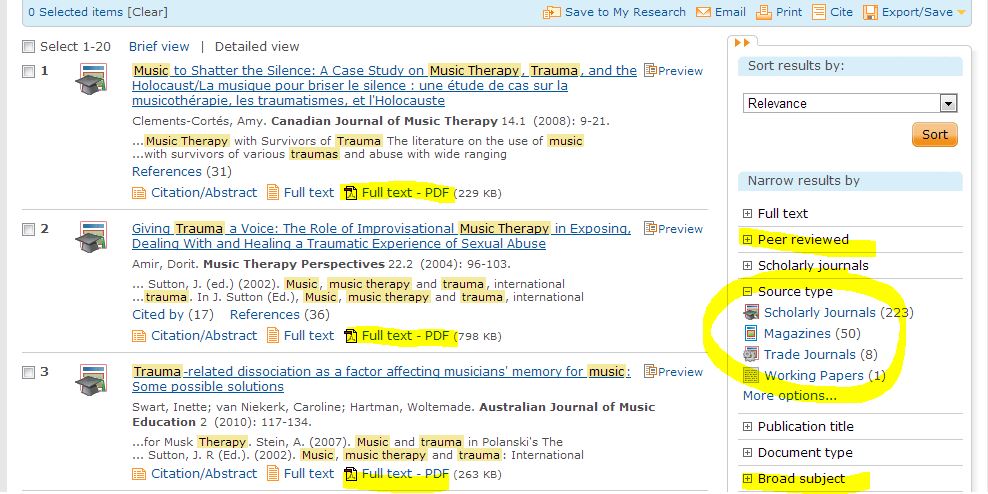Click the orange Sort button
This screenshot has height=494, width=988.
[x=934, y=134]
